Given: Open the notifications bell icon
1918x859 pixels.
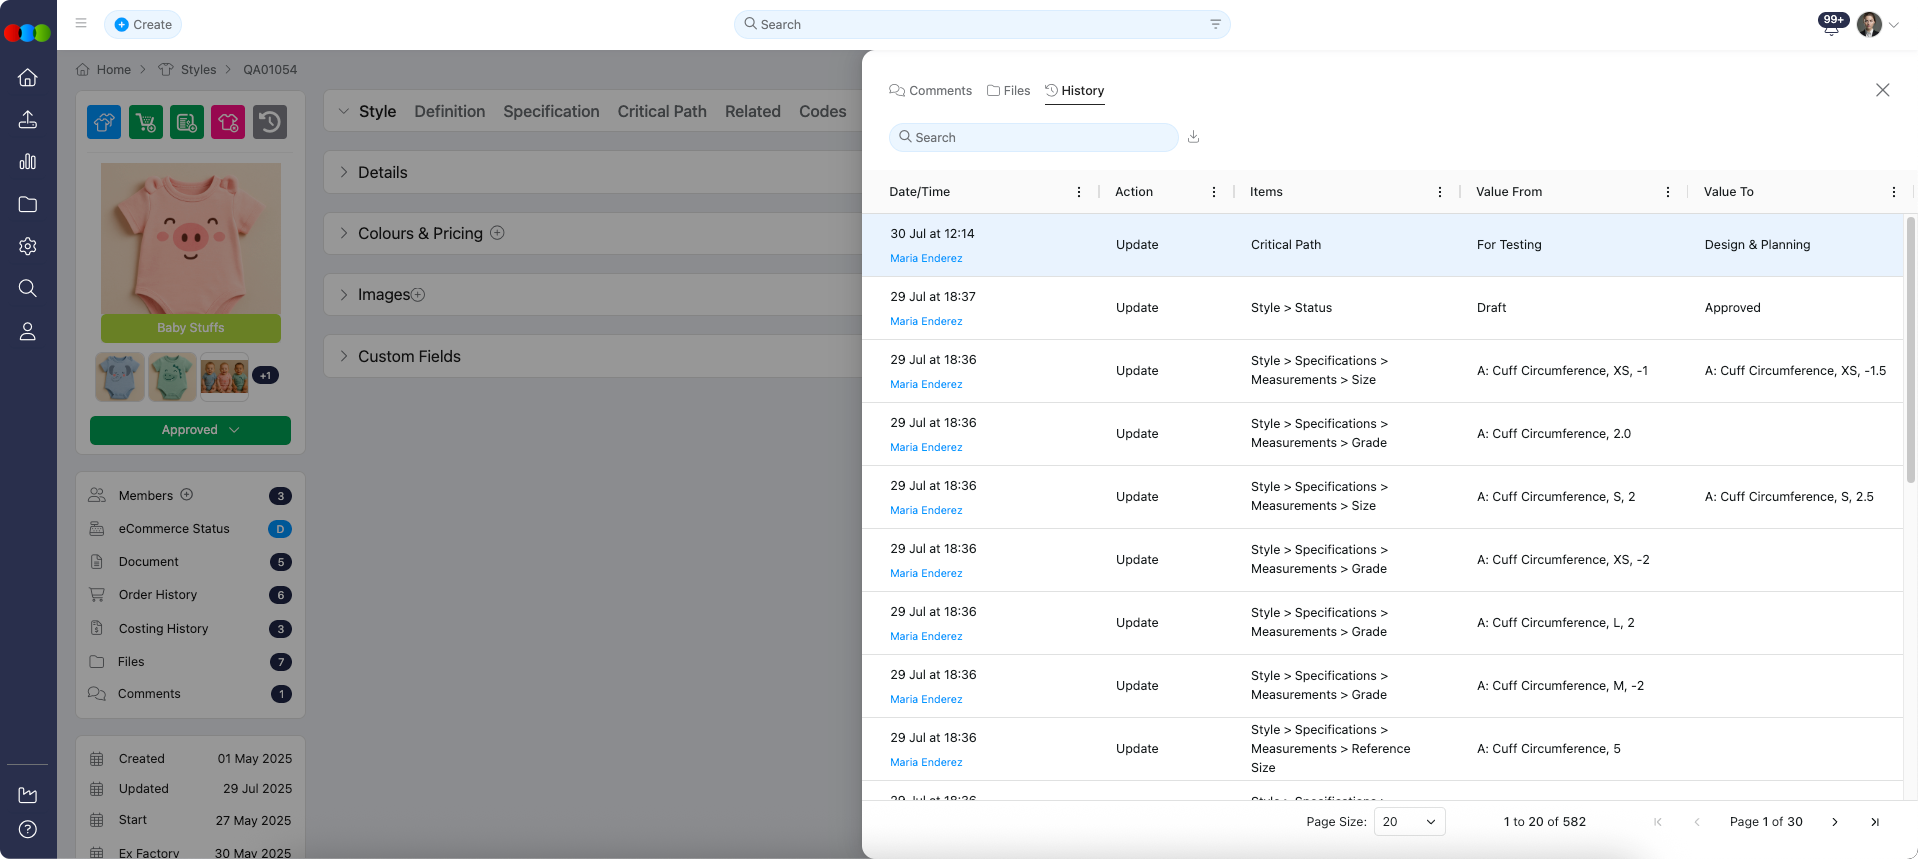Looking at the screenshot, I should click(1831, 26).
